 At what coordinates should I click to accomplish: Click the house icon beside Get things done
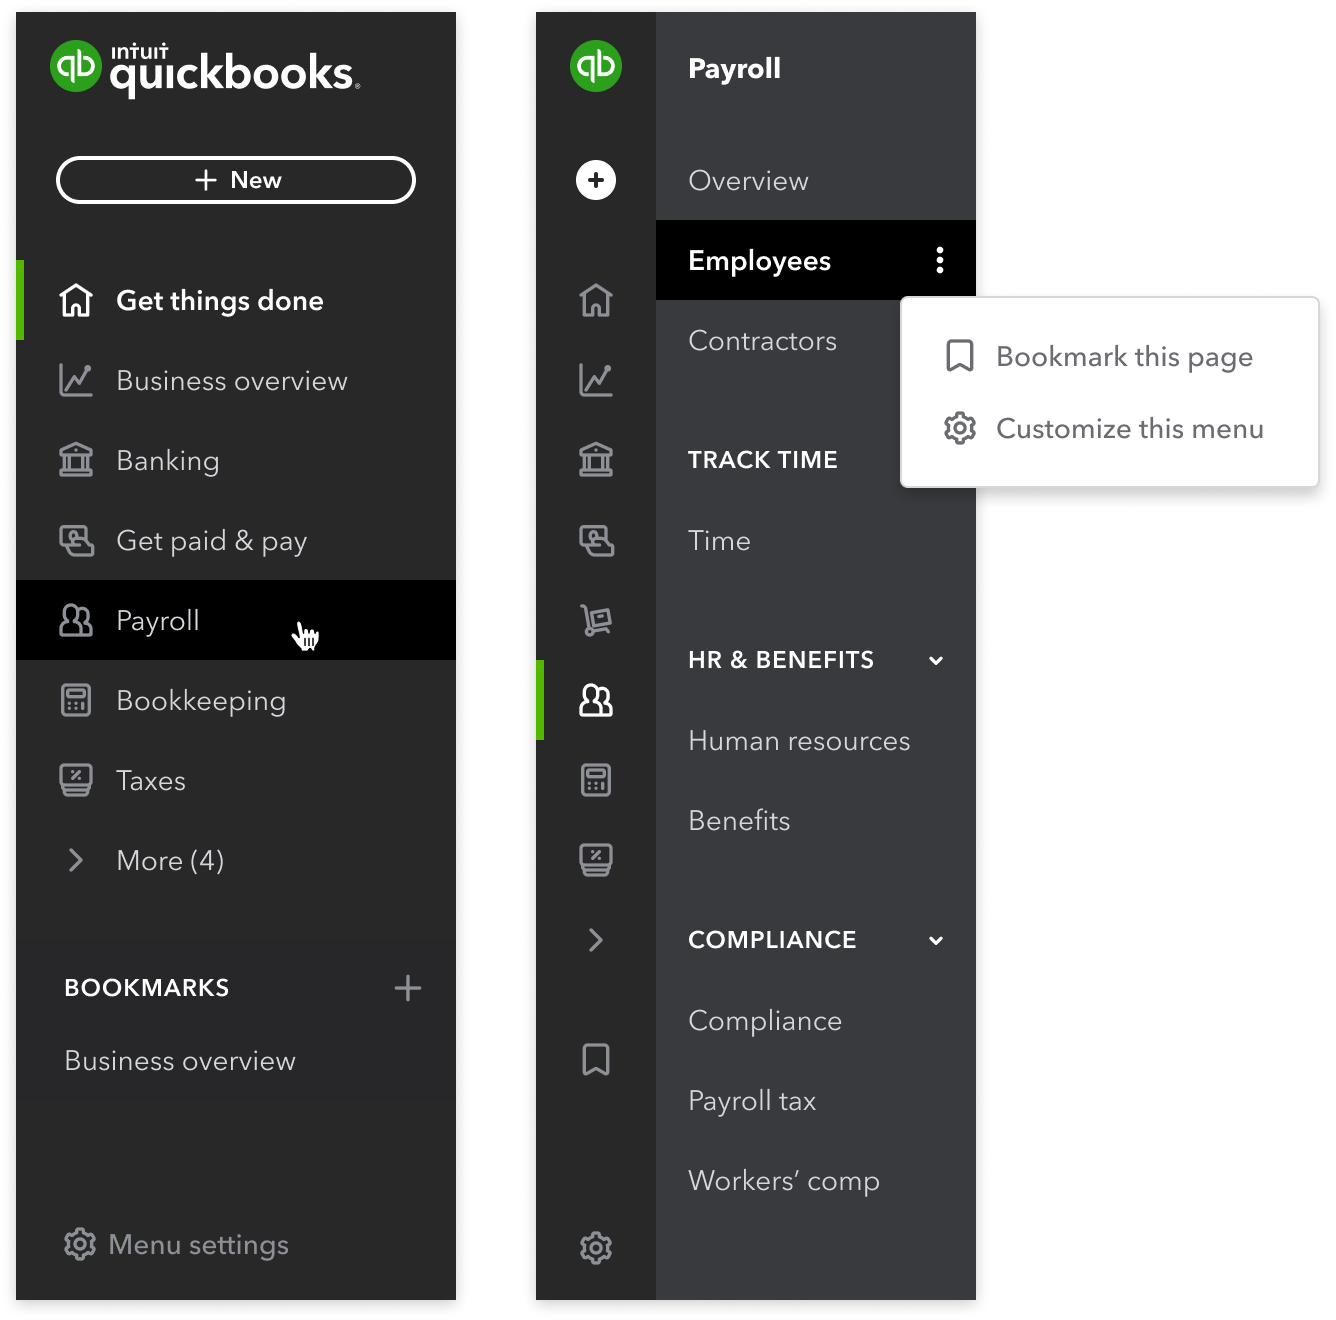click(x=76, y=300)
